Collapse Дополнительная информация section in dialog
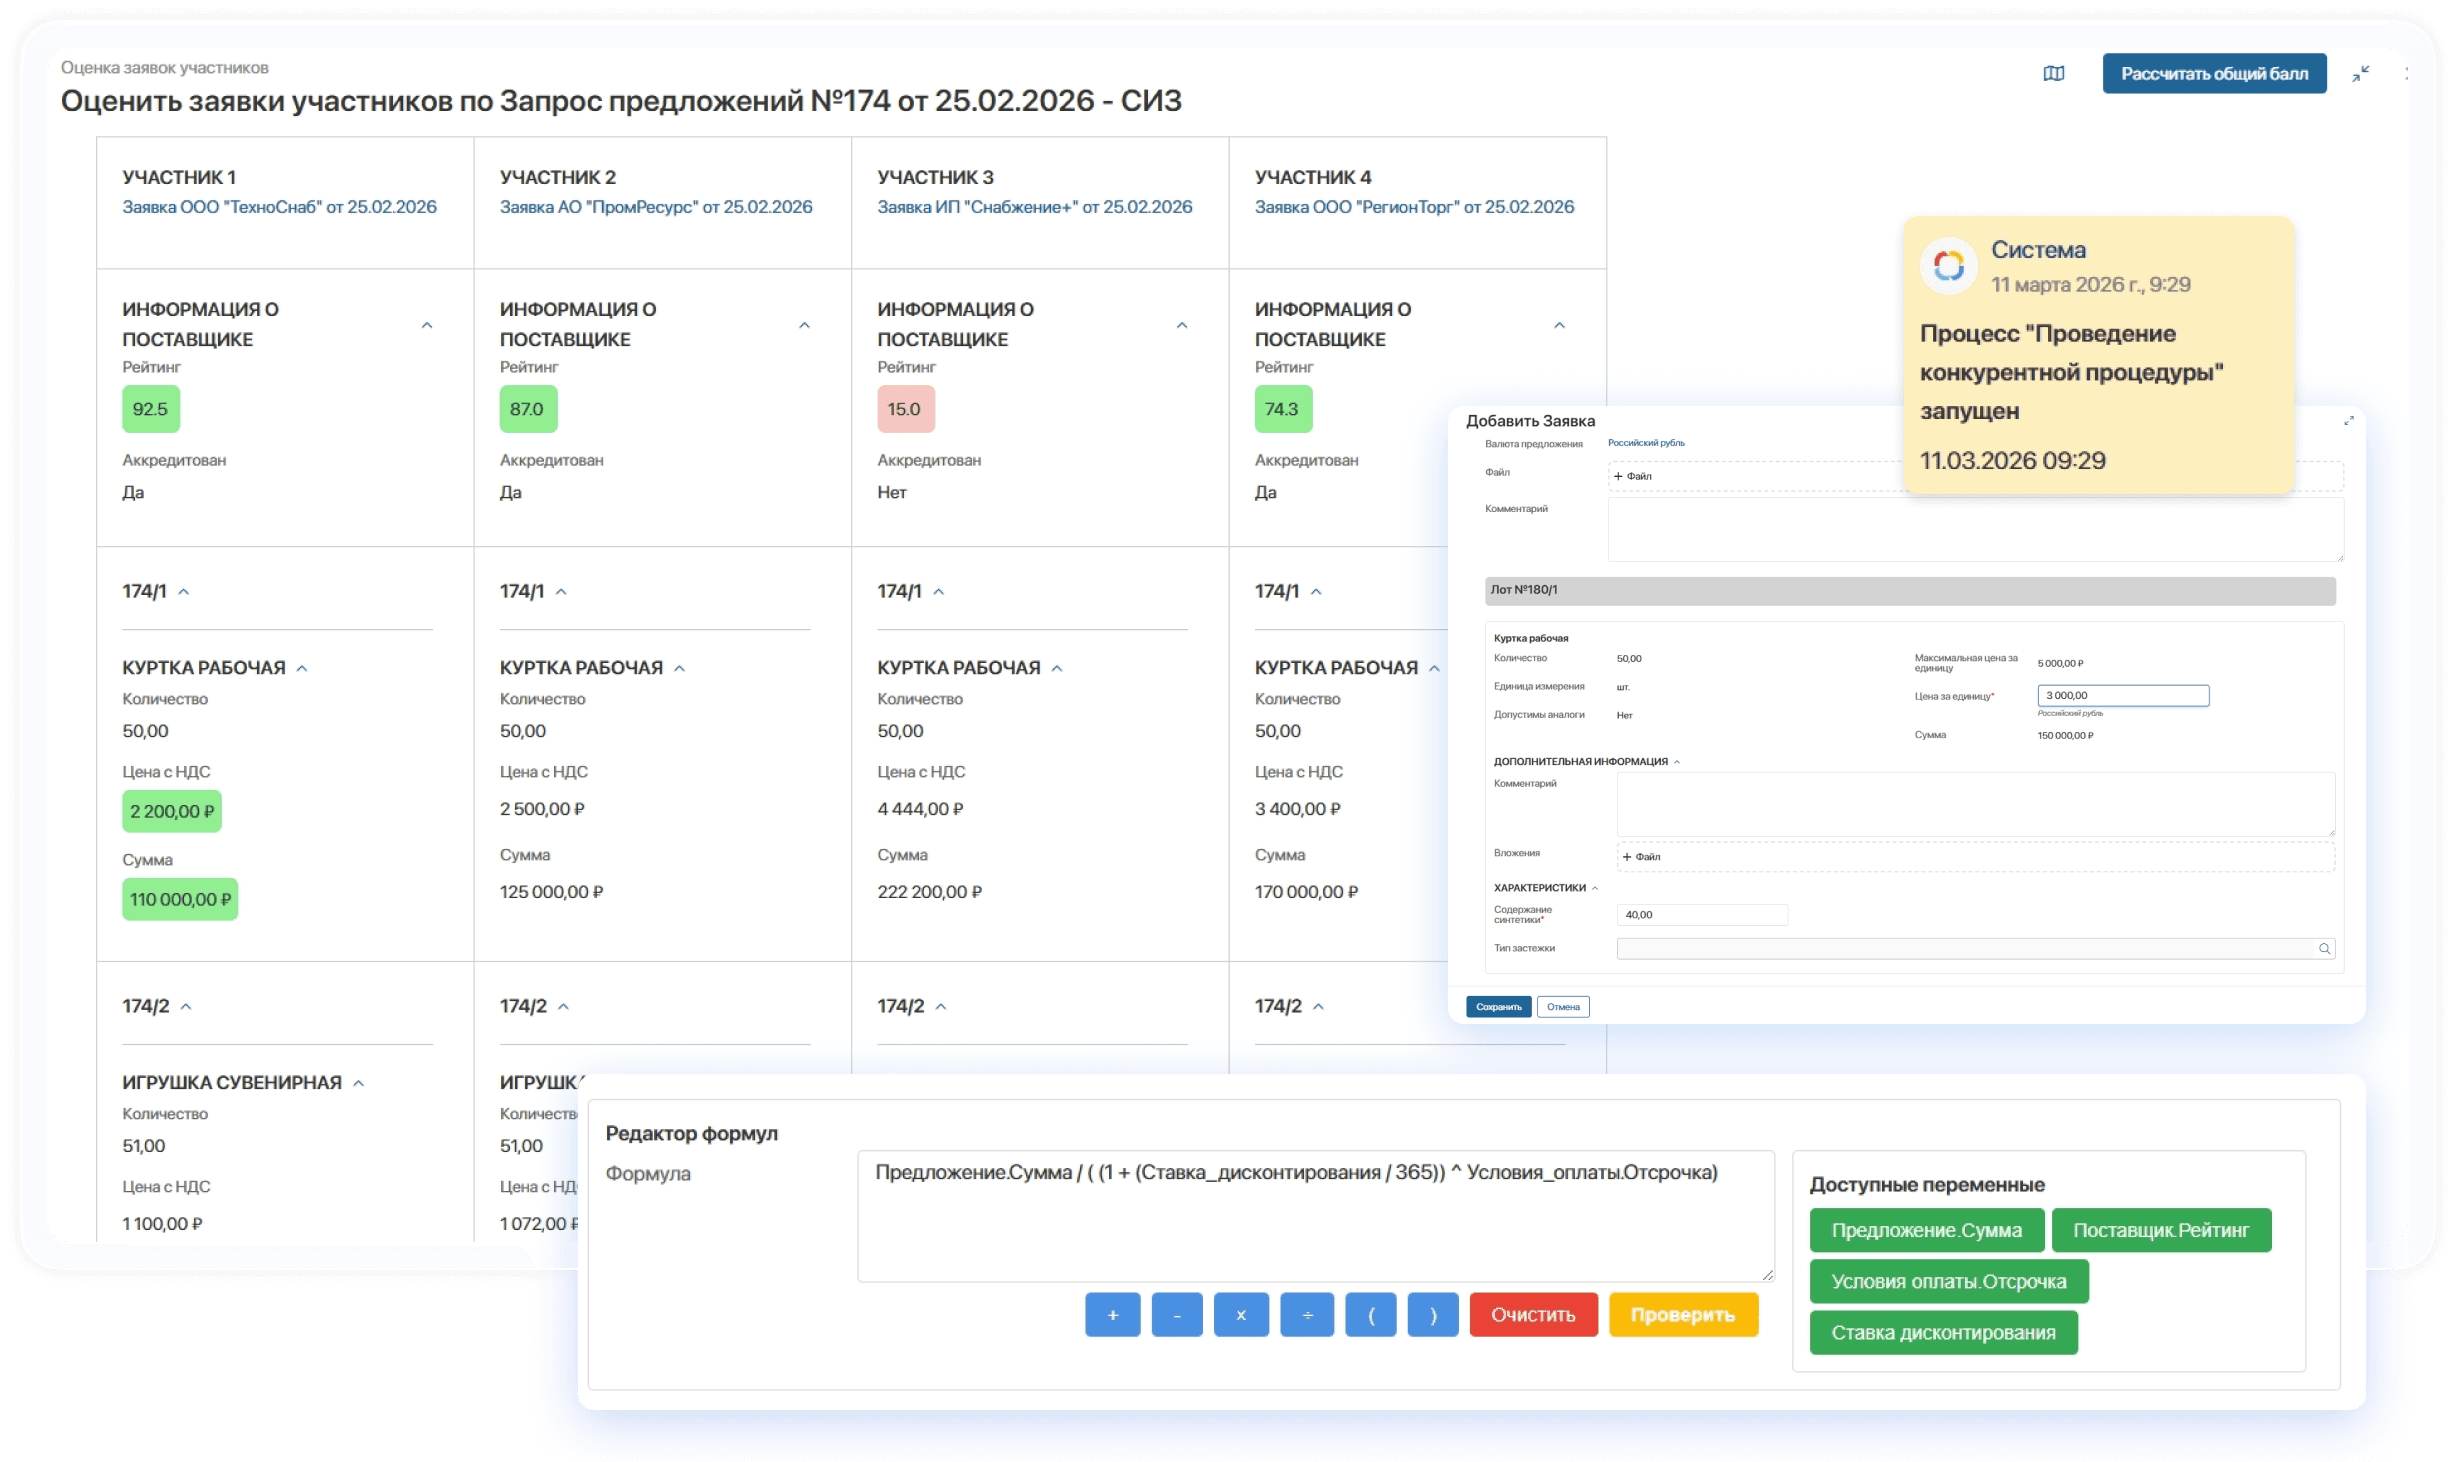The width and height of the screenshot is (2456, 1462). (1677, 762)
